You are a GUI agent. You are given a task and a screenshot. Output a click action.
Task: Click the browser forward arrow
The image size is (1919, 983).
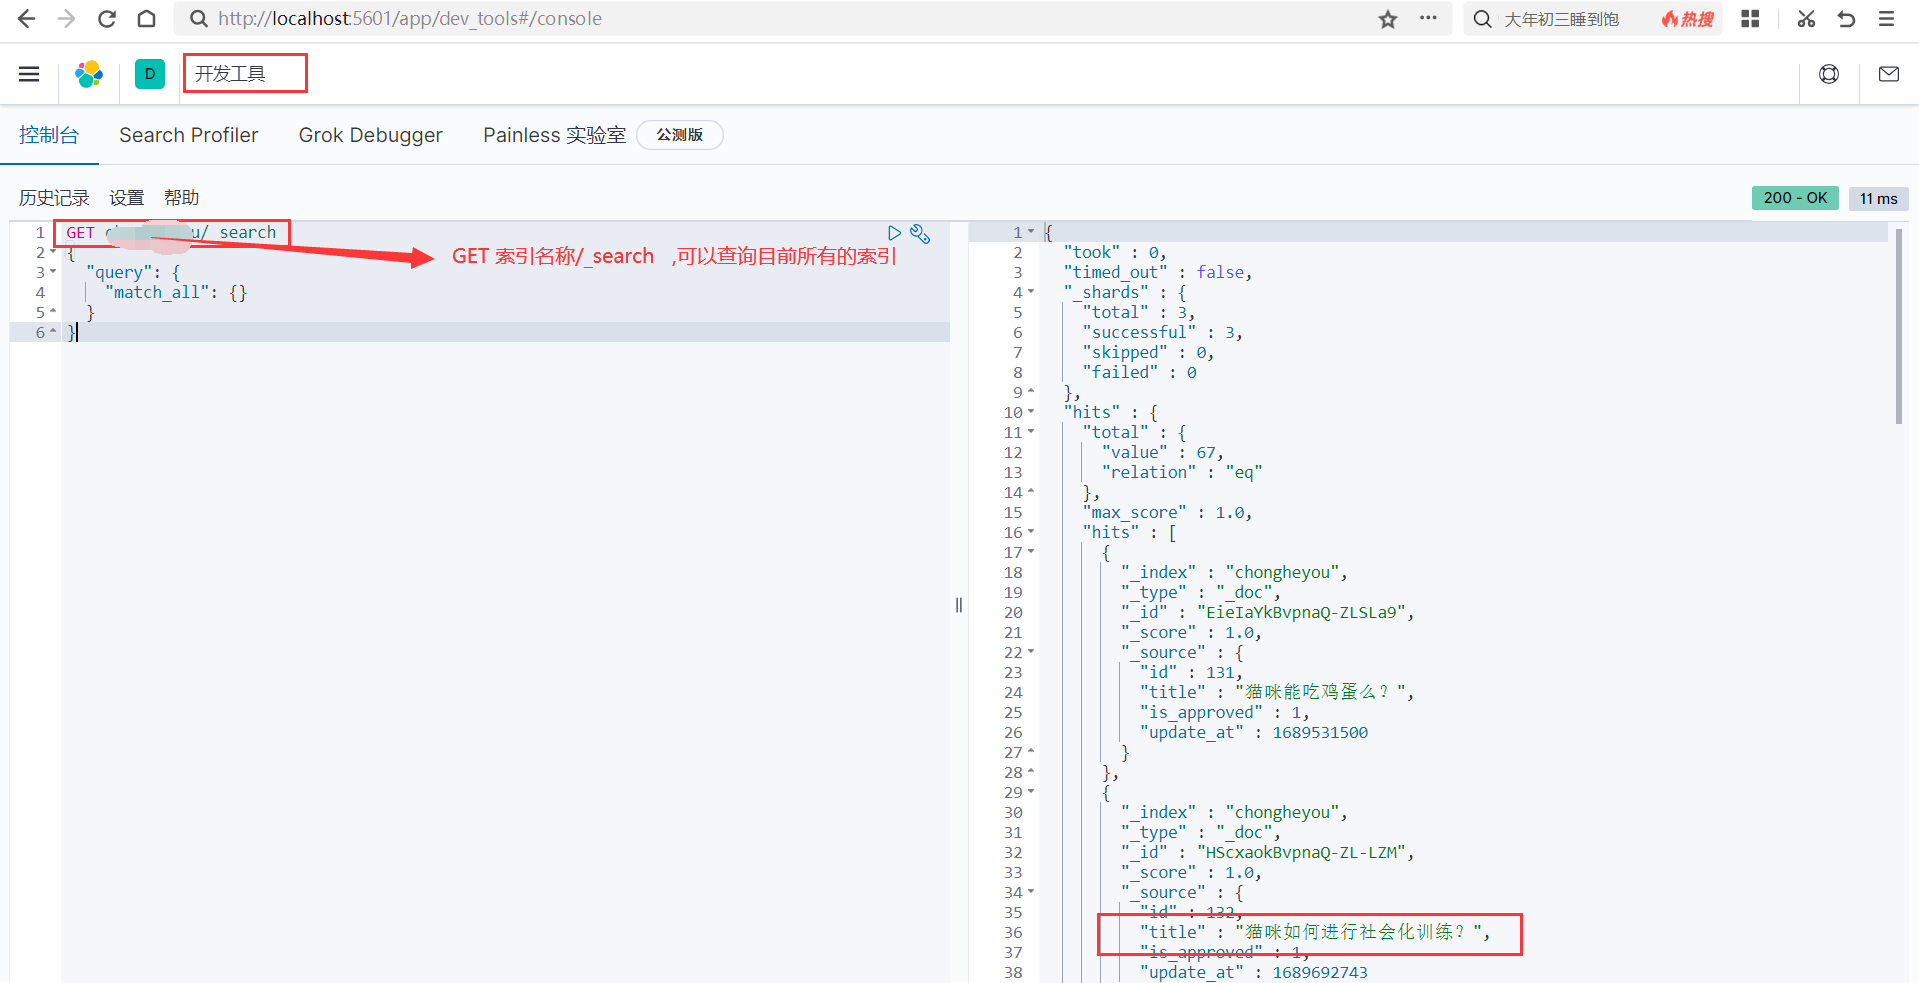click(66, 19)
